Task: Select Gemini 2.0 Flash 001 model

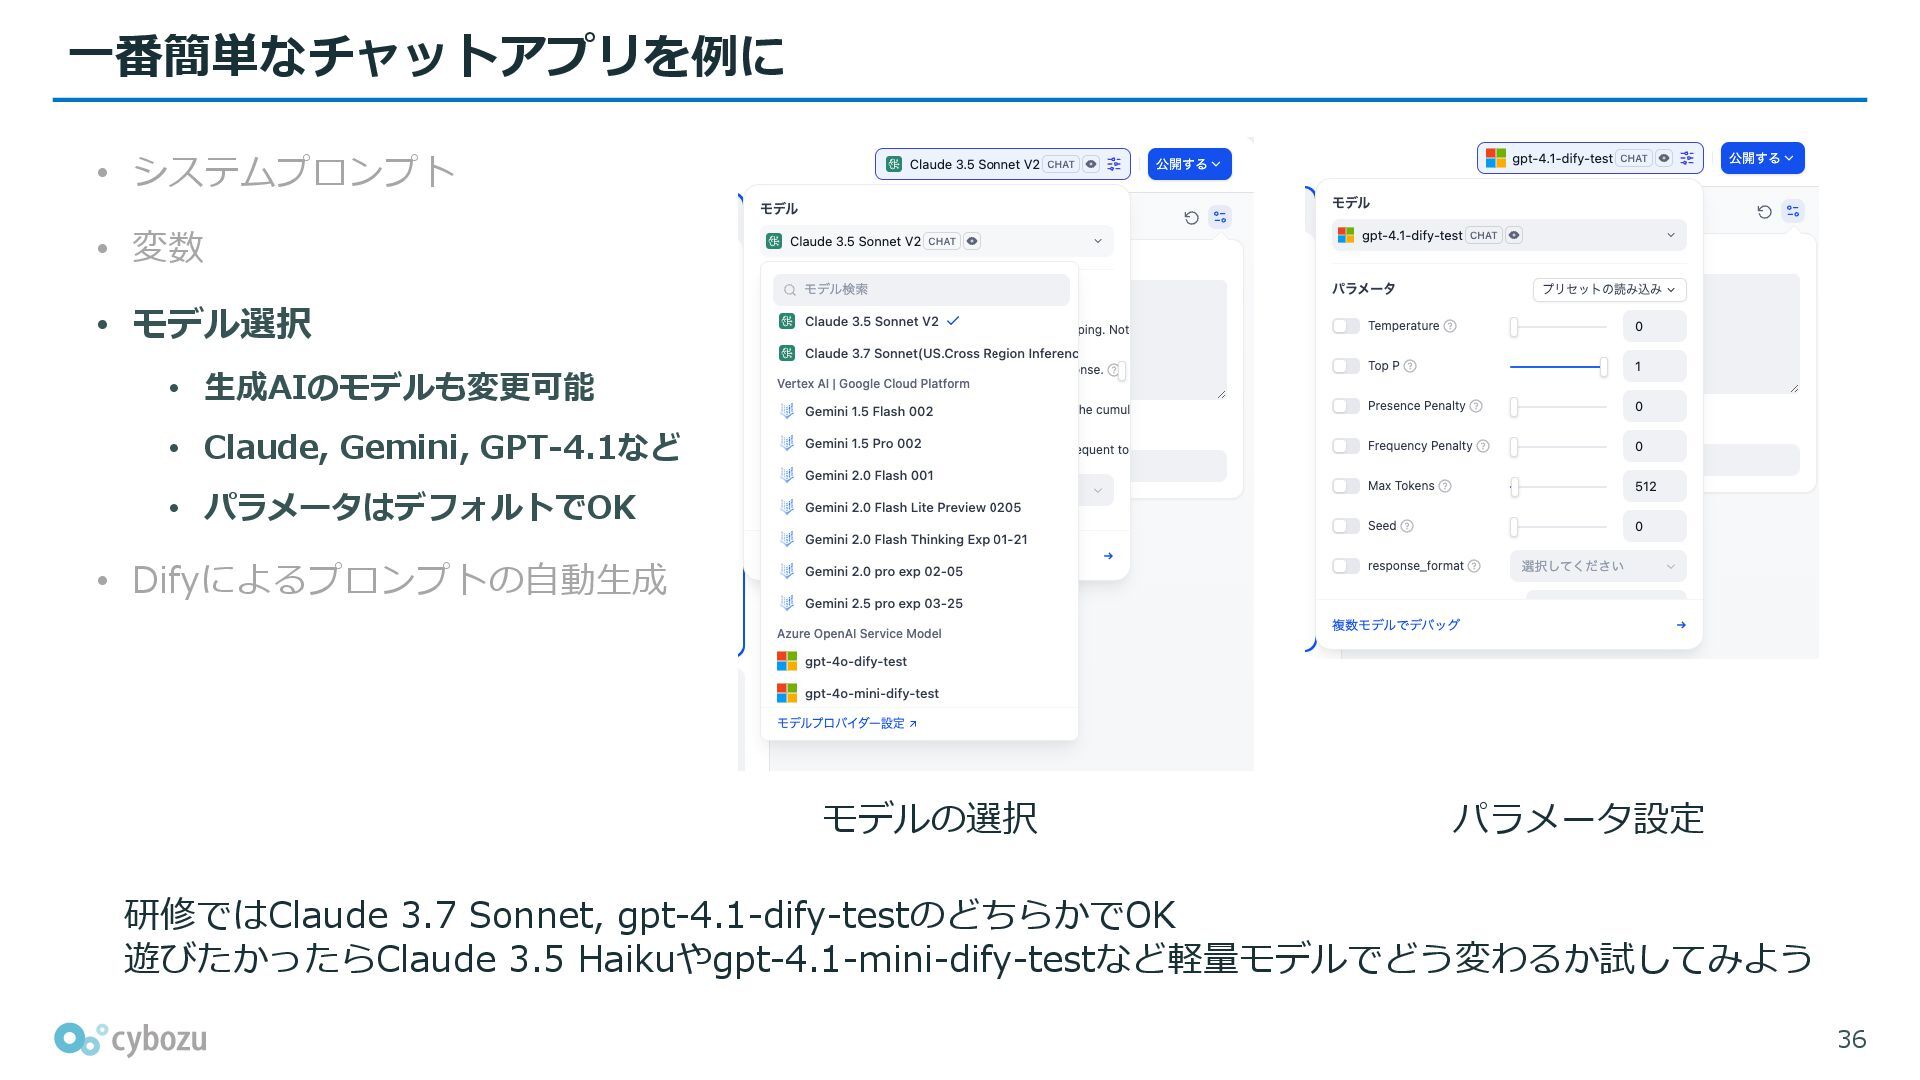Action: pos(919,475)
